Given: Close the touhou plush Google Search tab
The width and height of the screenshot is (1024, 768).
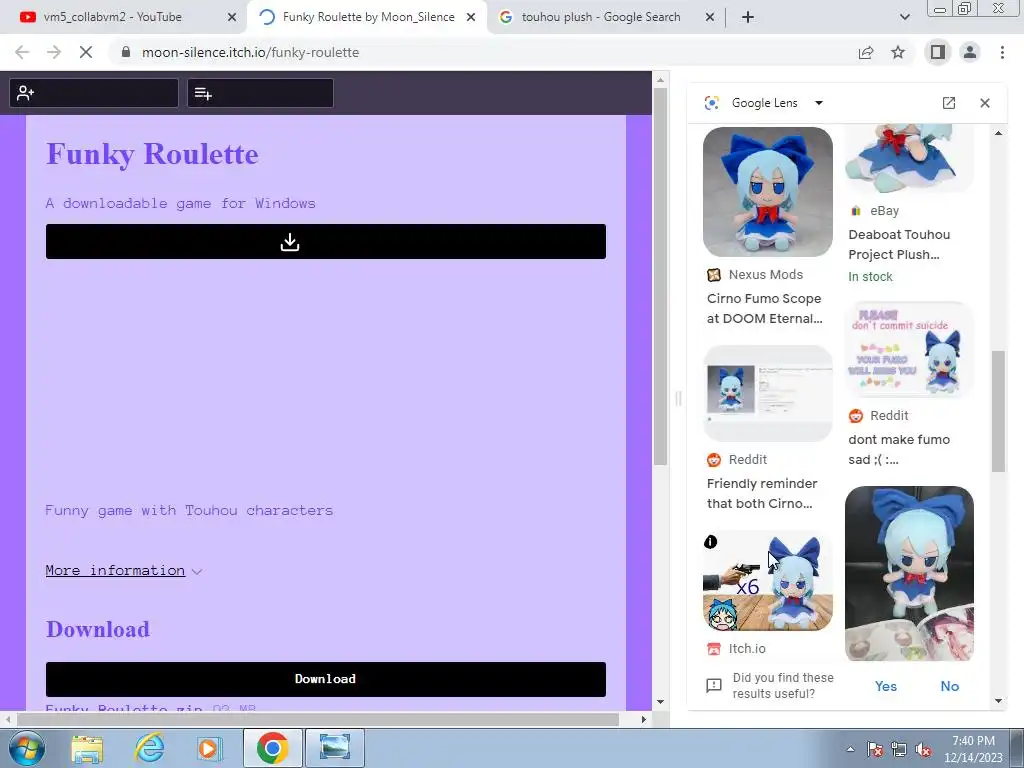Looking at the screenshot, I should (710, 18).
